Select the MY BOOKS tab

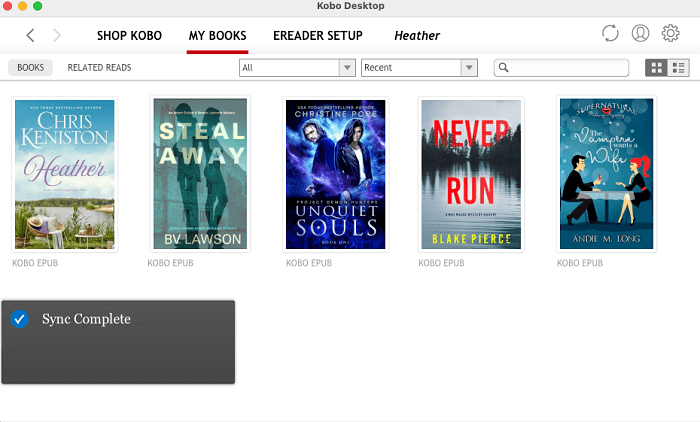(217, 36)
